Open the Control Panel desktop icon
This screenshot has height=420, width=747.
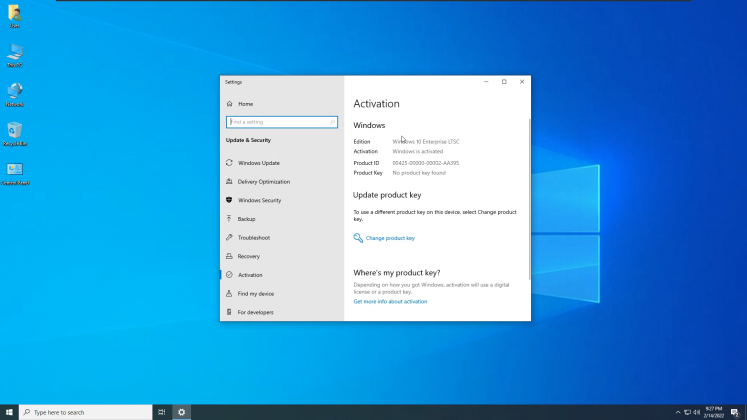tap(15, 173)
